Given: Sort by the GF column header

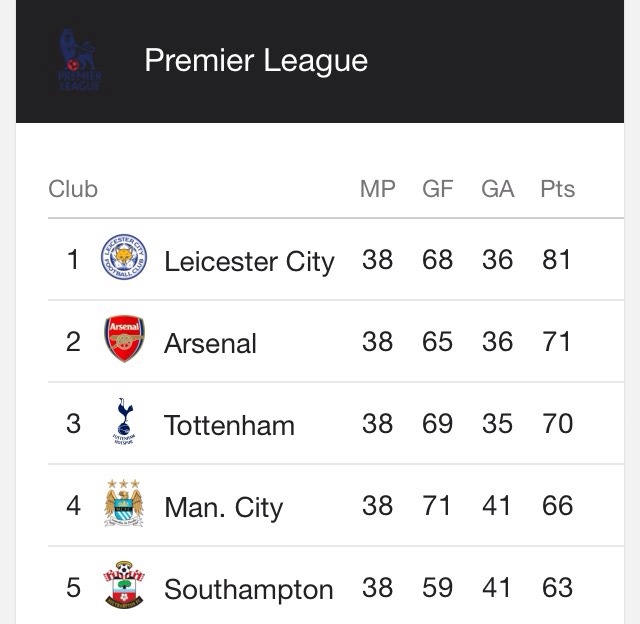Looking at the screenshot, I should click(x=438, y=189).
